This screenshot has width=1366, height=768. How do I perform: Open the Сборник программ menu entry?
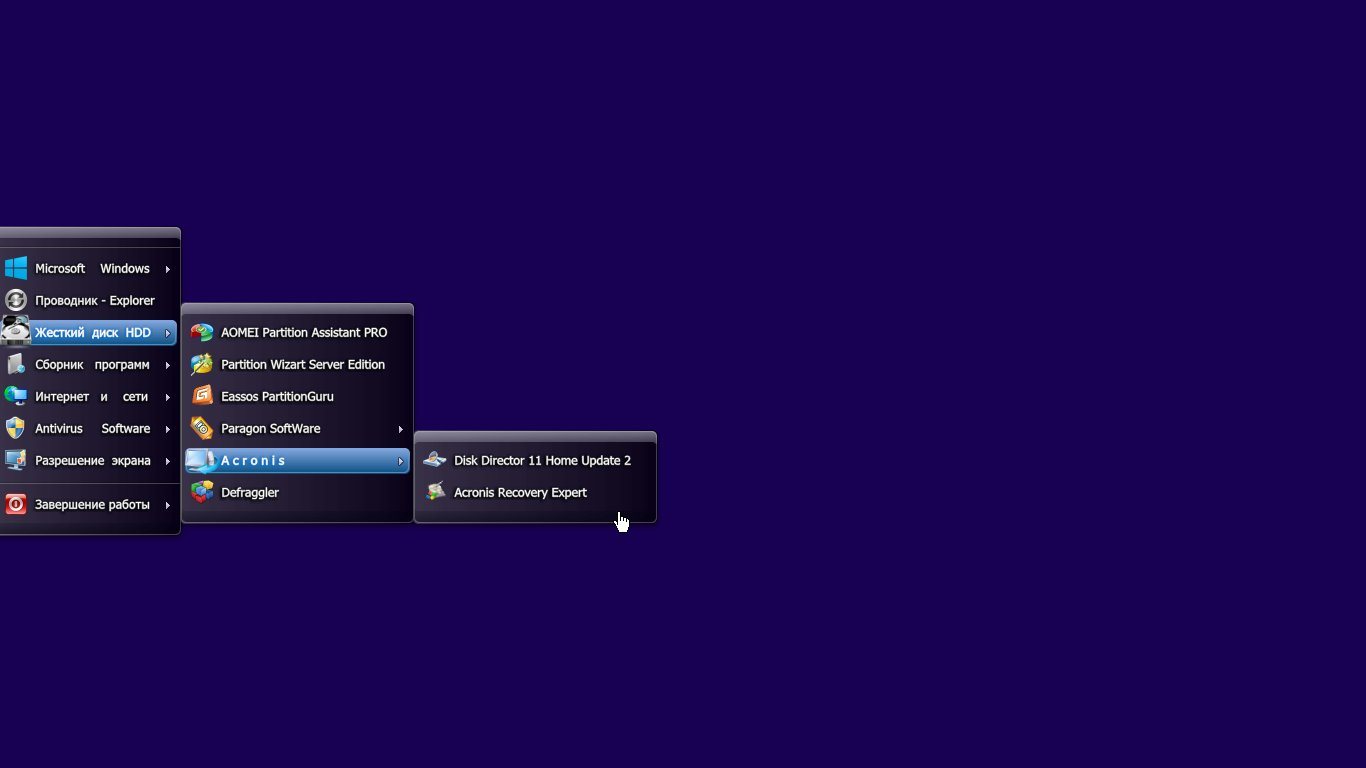pyautogui.click(x=88, y=364)
